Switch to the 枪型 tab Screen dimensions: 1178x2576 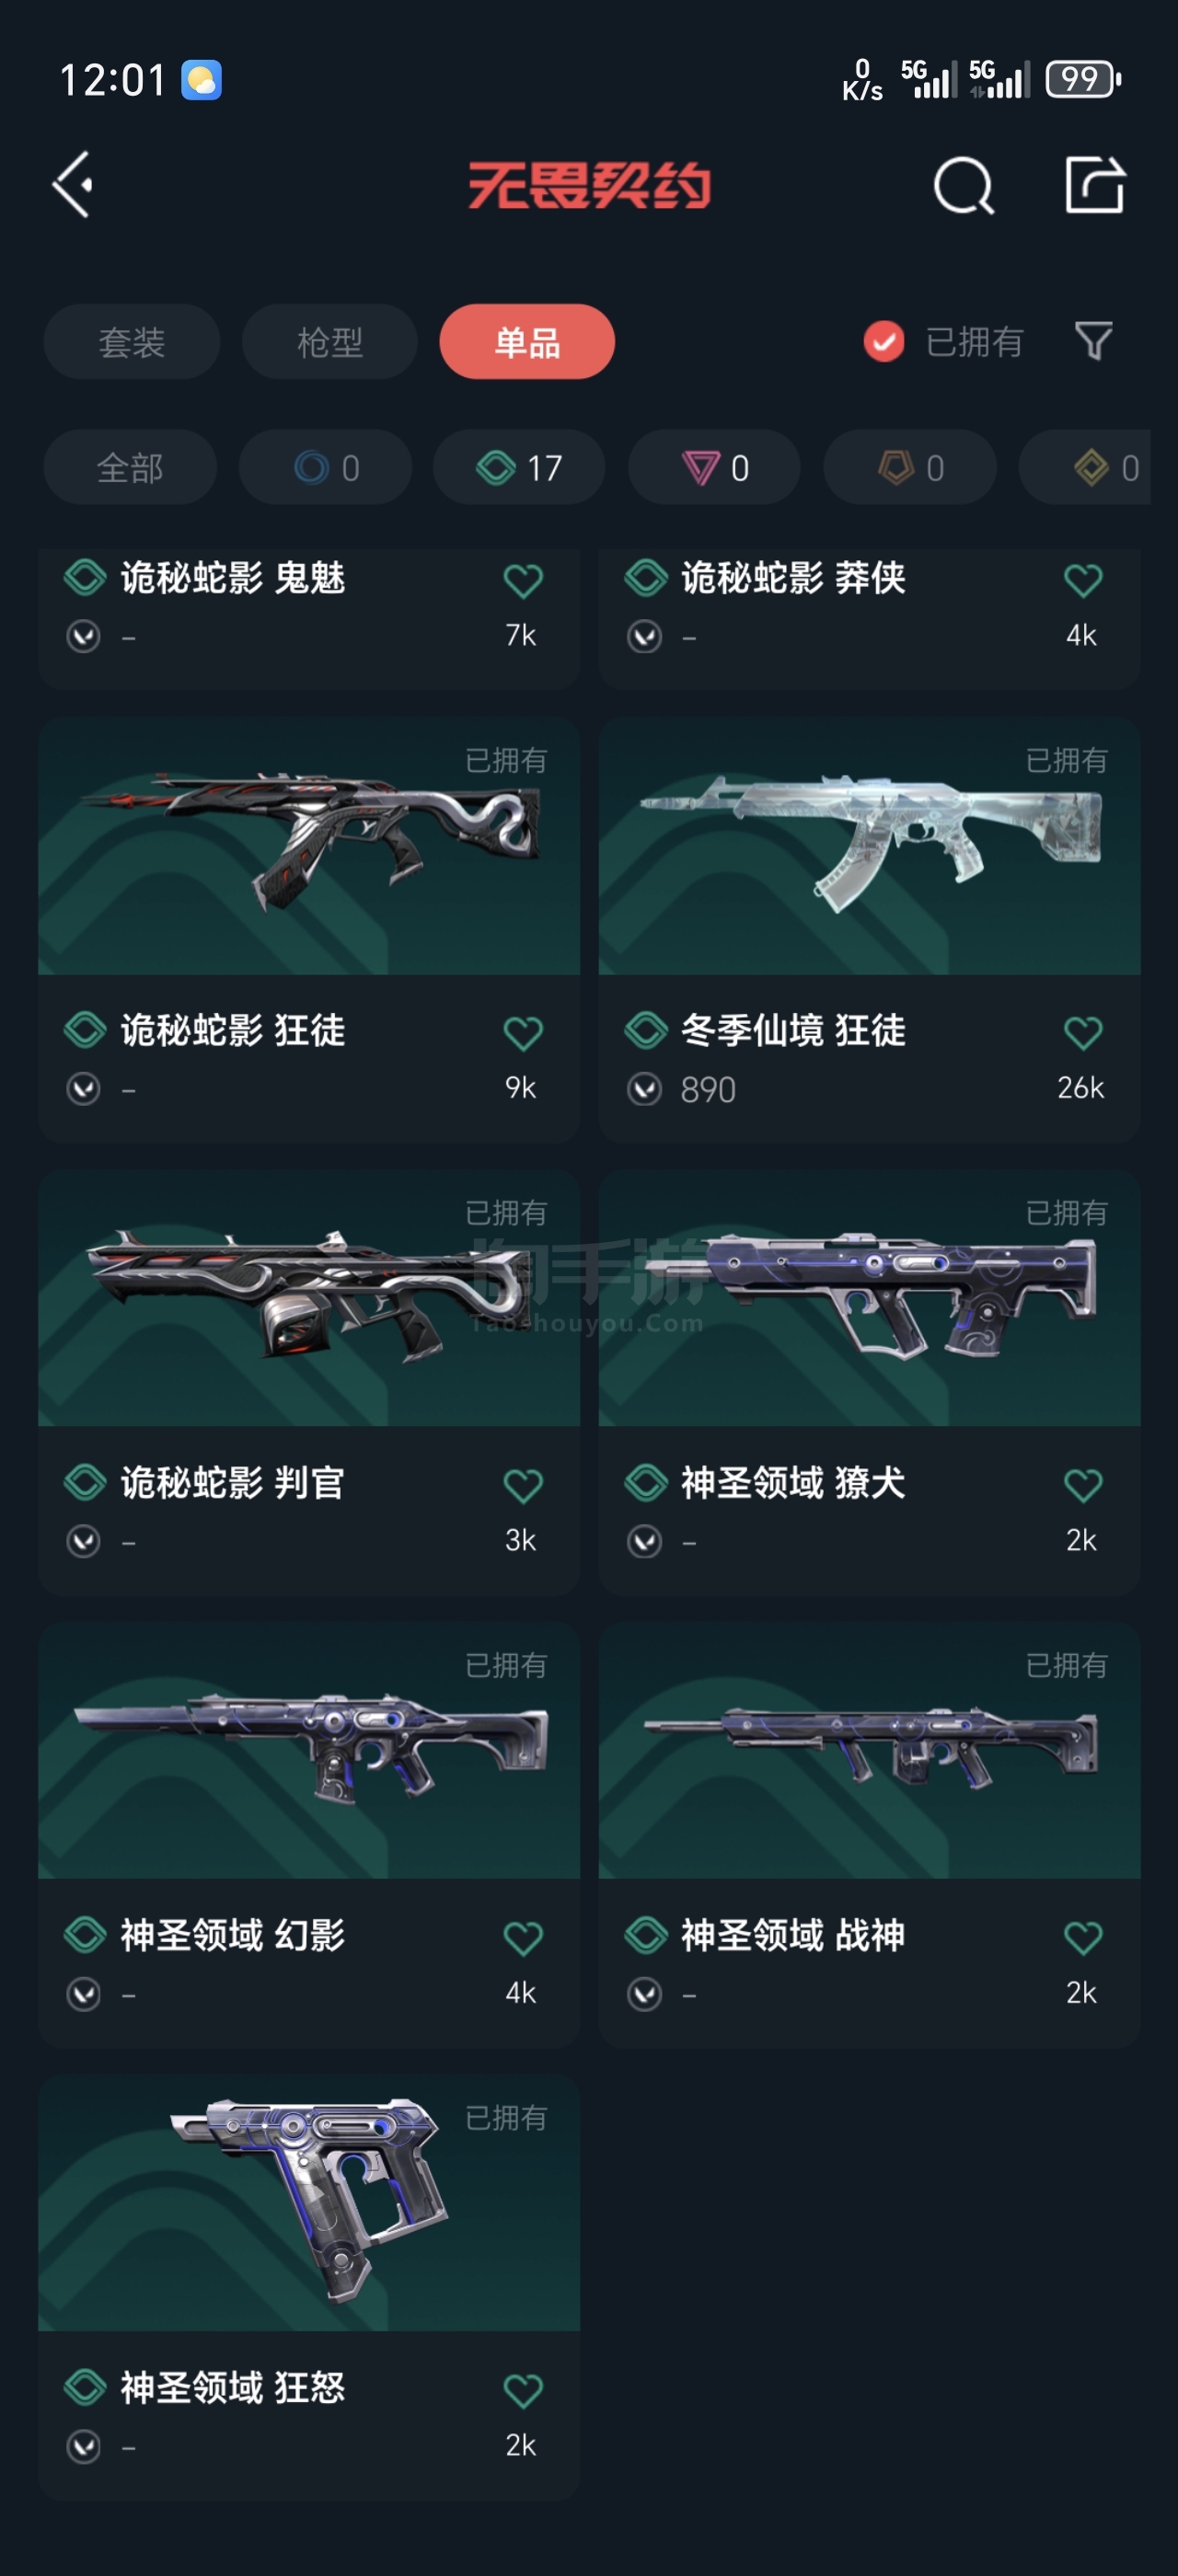coord(329,341)
